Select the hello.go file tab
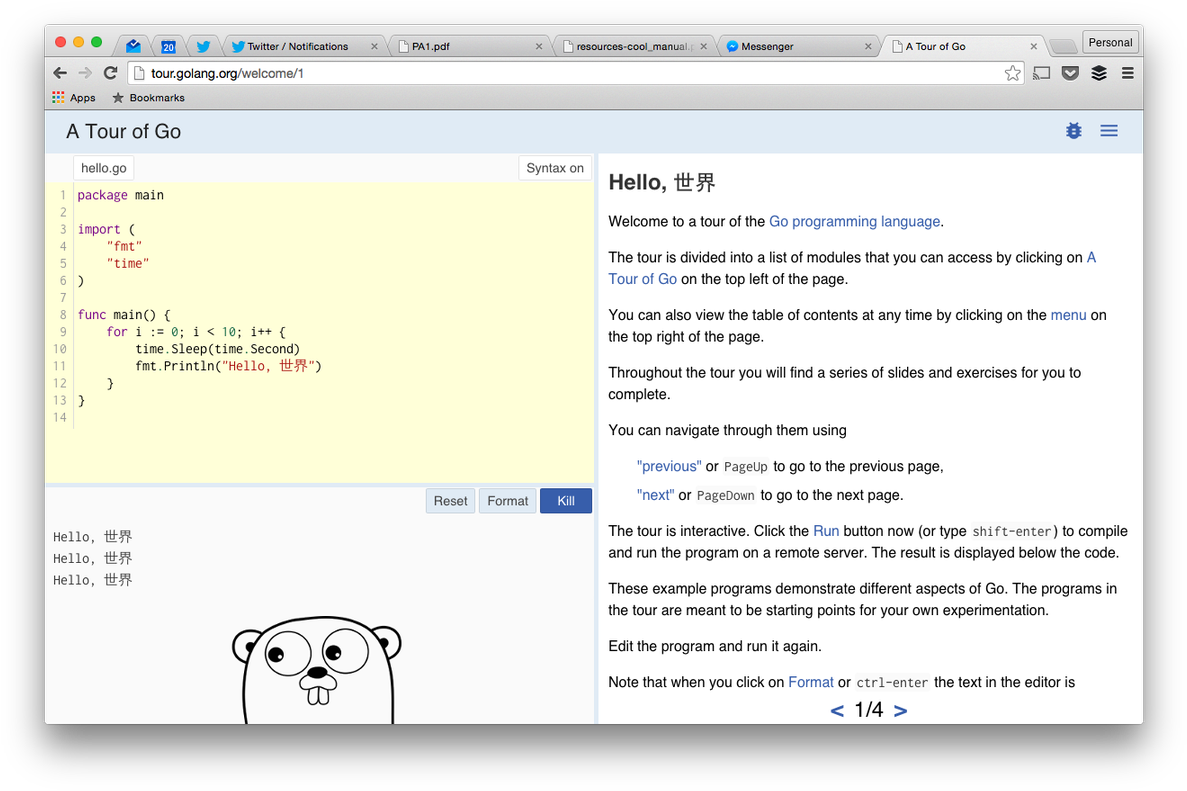This screenshot has width=1187, height=791. click(x=104, y=168)
